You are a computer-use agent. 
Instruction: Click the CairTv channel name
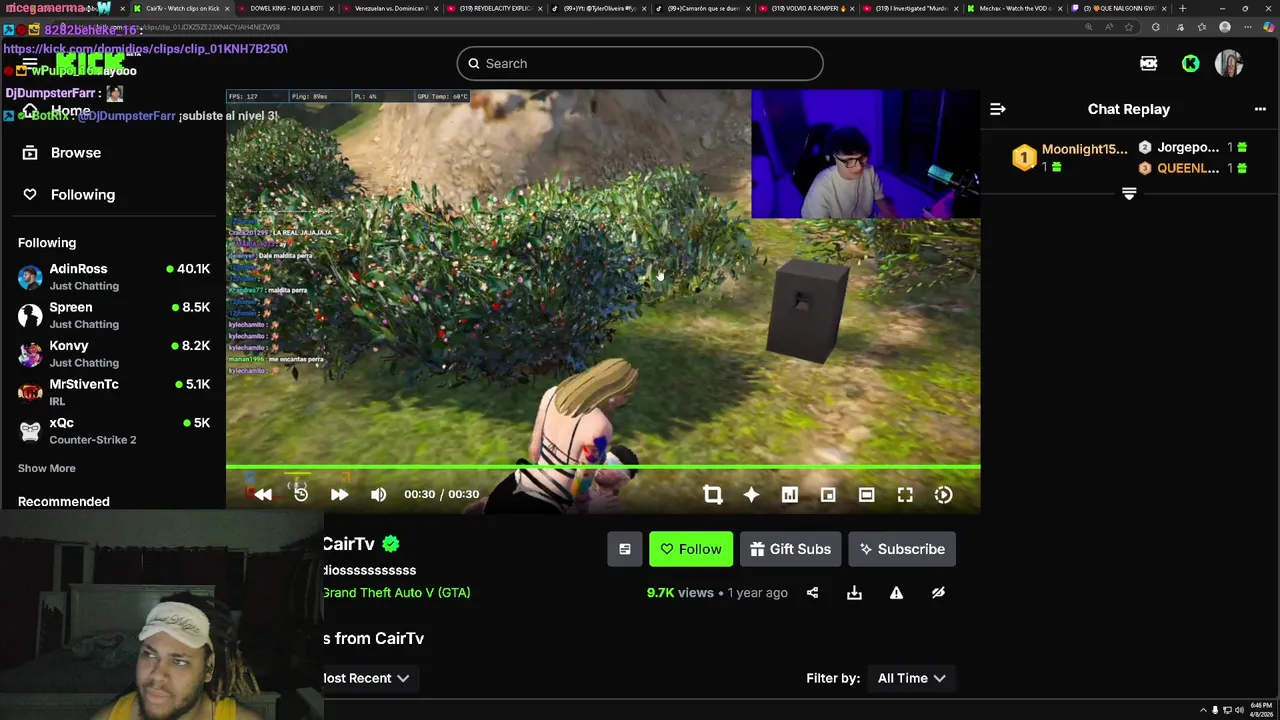click(348, 544)
